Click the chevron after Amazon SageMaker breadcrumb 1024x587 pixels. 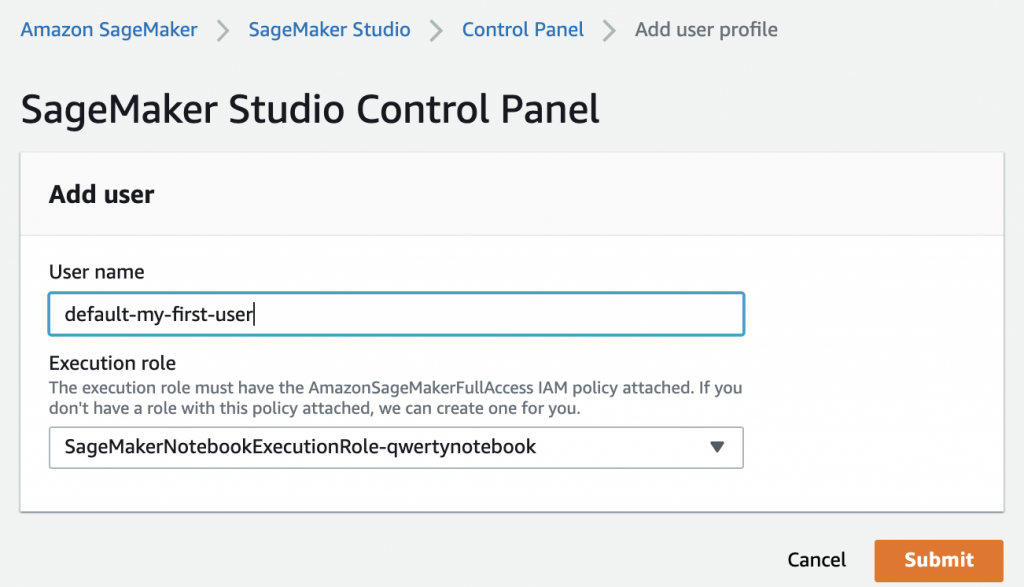click(222, 30)
